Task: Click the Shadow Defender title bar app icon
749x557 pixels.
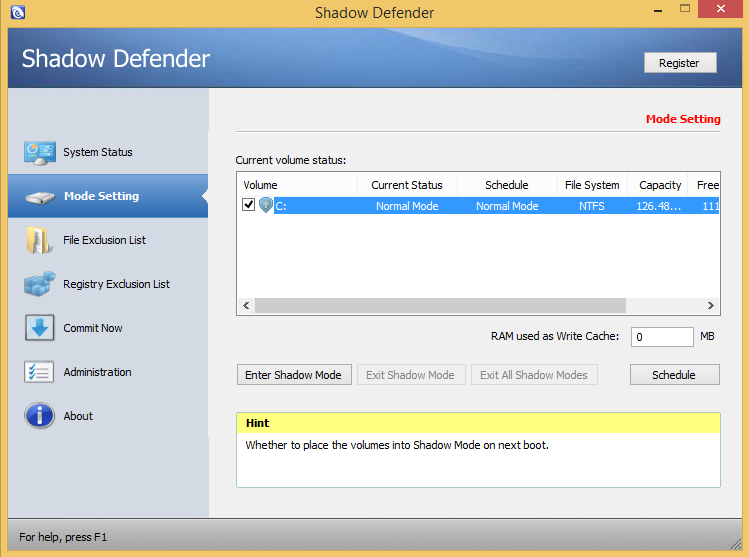Action: (18, 11)
